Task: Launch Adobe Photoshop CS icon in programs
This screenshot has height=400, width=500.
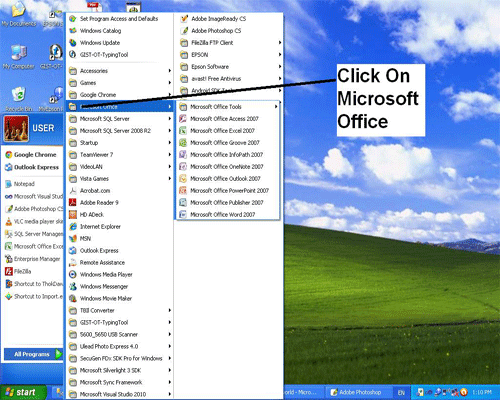Action: point(184,31)
